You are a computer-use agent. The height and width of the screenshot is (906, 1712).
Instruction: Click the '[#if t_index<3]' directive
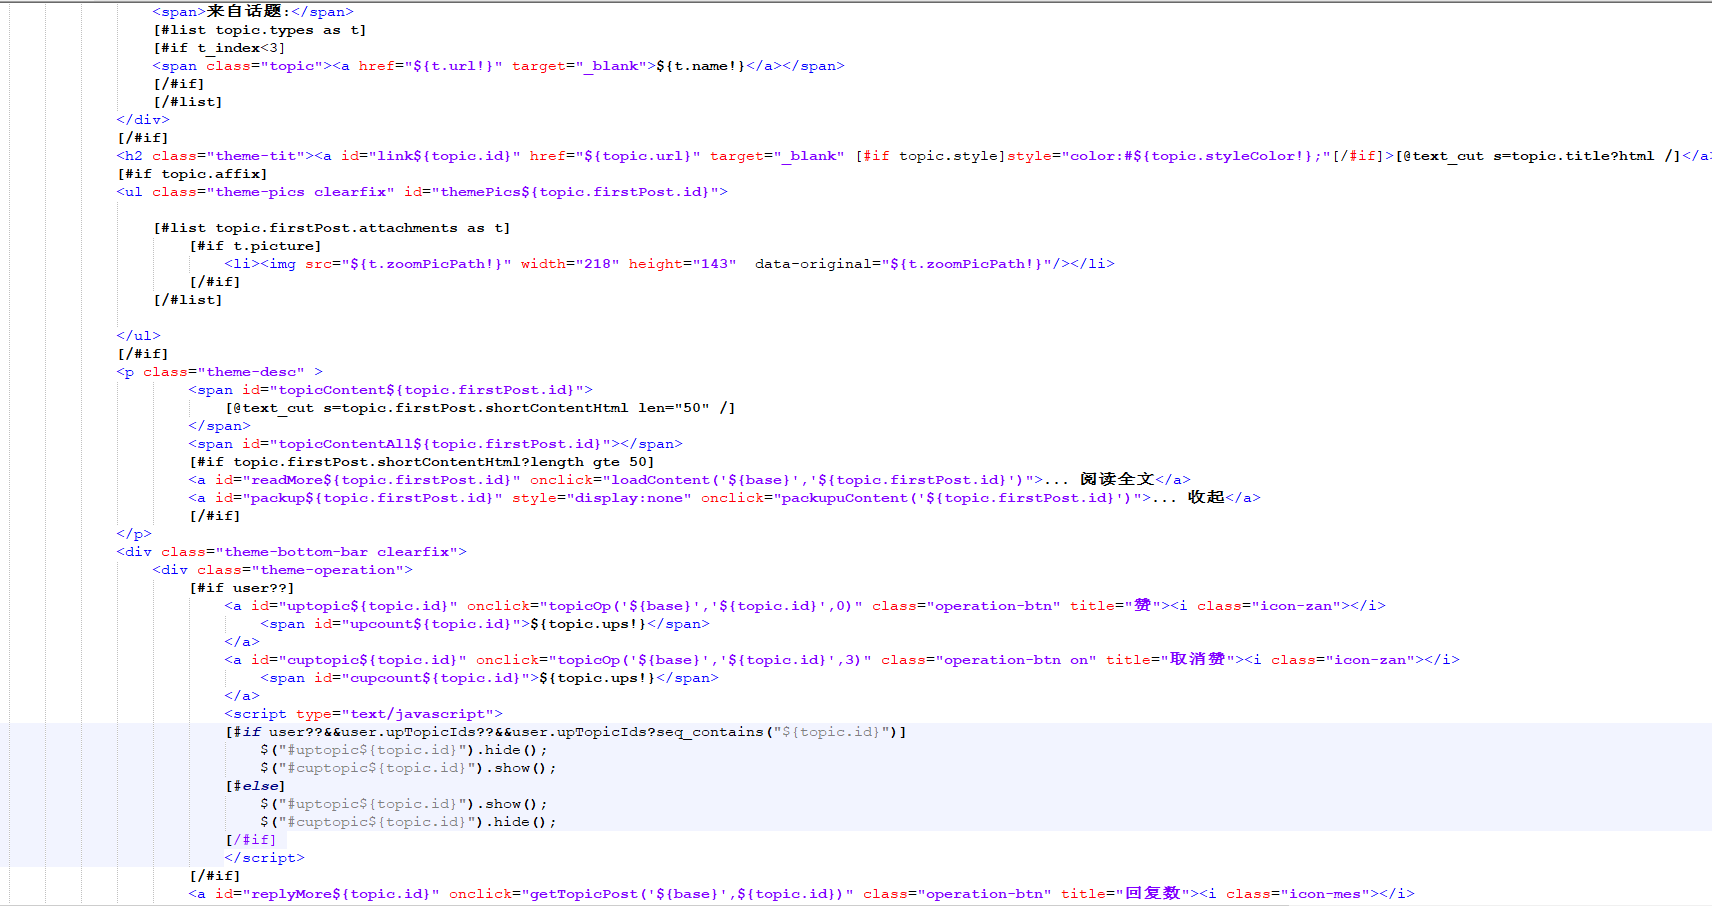coord(219,48)
